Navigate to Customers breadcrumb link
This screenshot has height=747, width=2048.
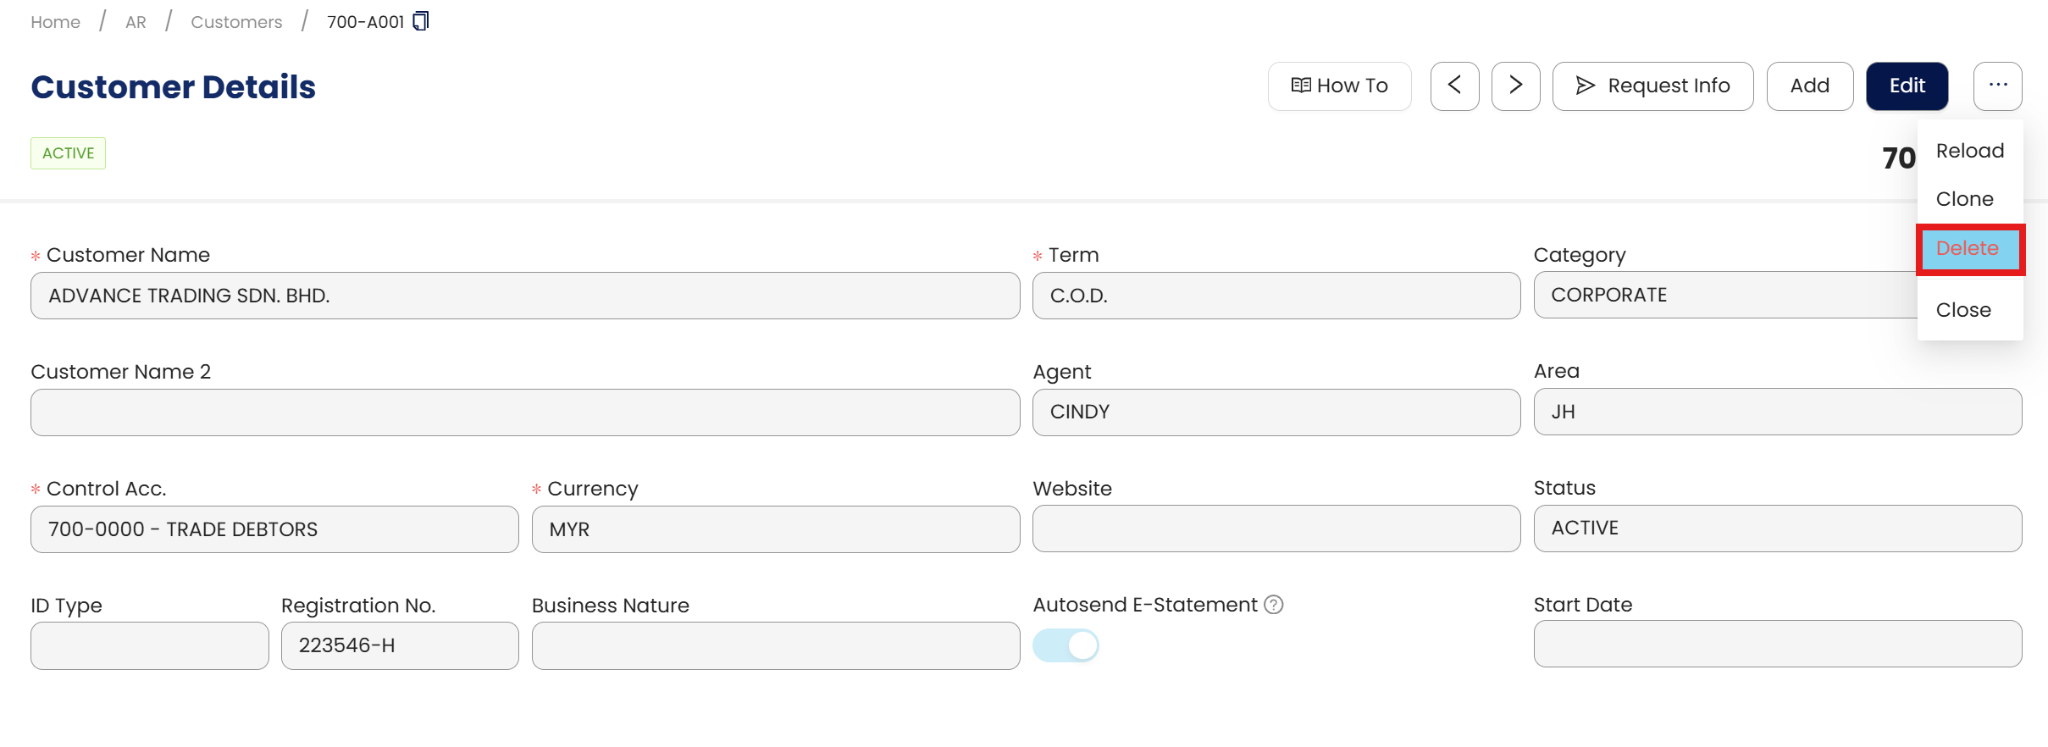coord(236,22)
